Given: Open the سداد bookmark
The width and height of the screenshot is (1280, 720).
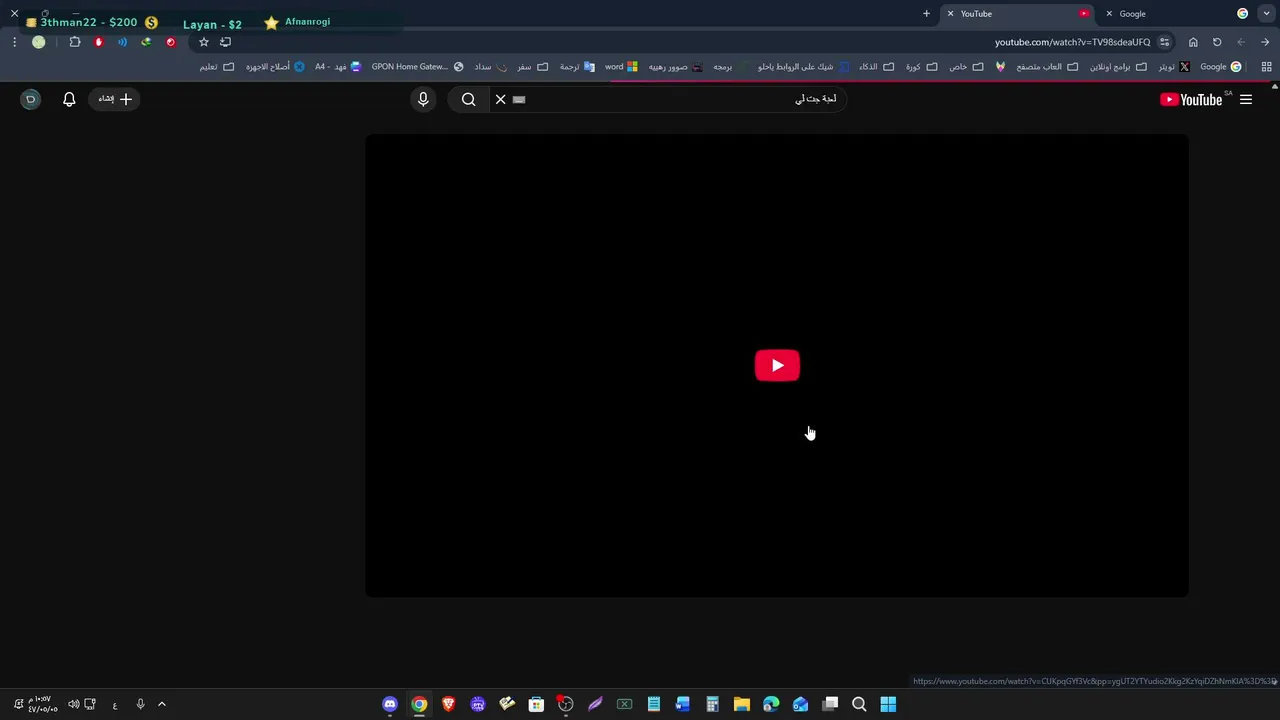Looking at the screenshot, I should (490, 67).
